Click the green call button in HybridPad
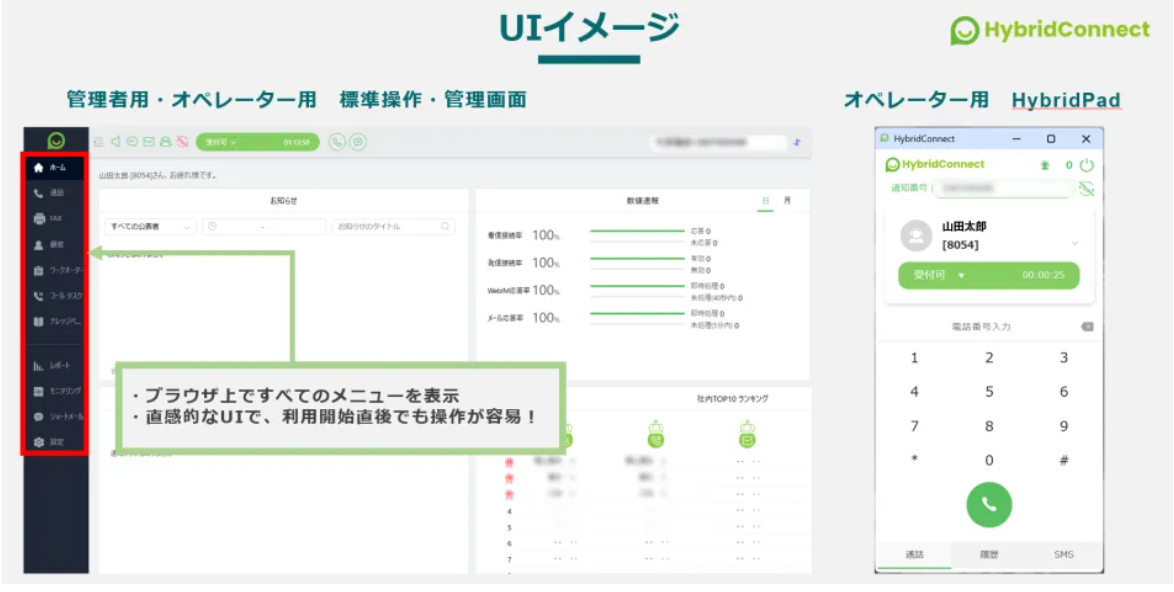 click(989, 505)
